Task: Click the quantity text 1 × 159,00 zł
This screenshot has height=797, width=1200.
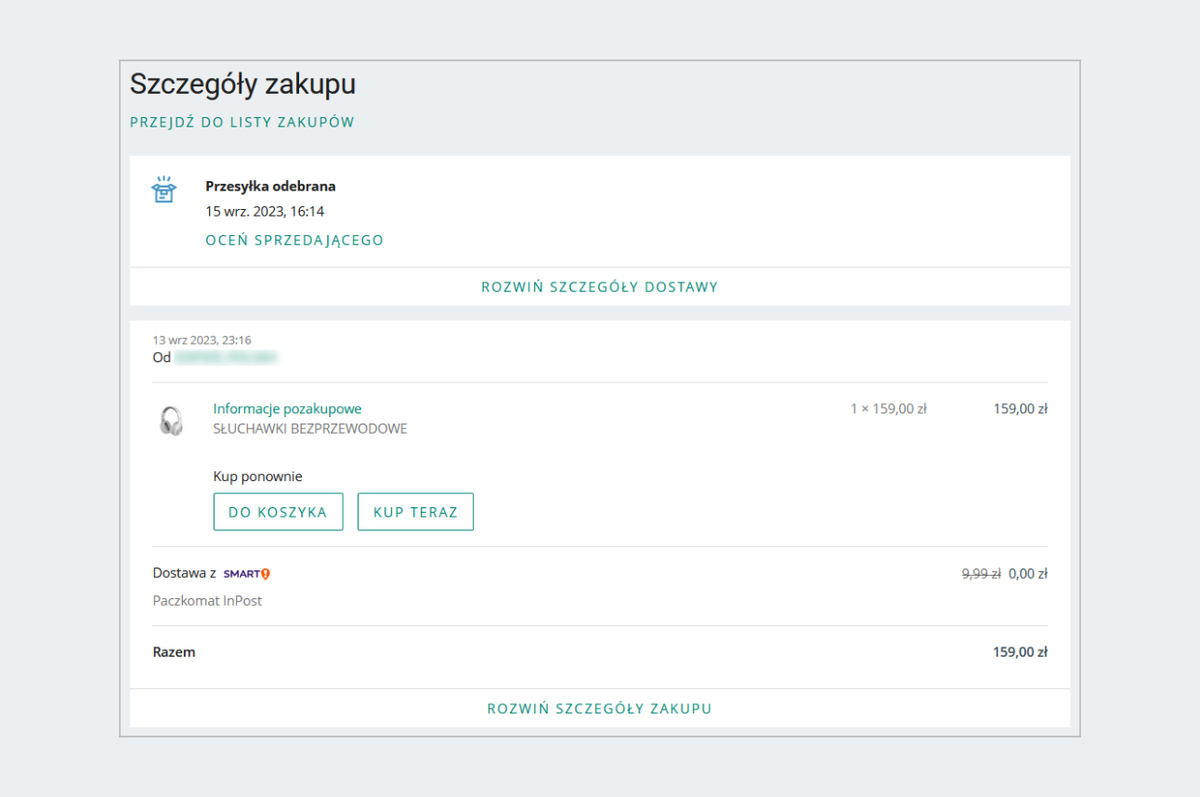Action: point(888,408)
